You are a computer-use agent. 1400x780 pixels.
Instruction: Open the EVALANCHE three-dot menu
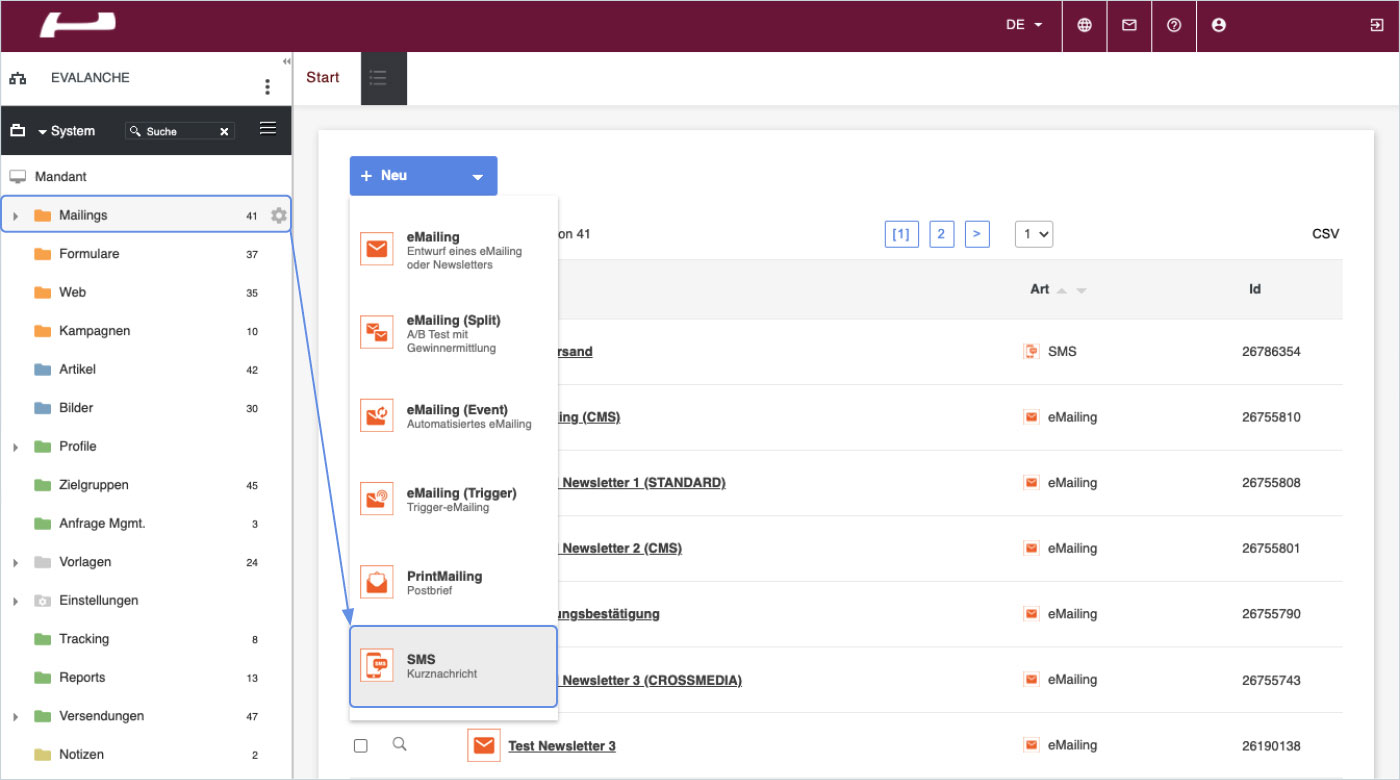click(267, 87)
